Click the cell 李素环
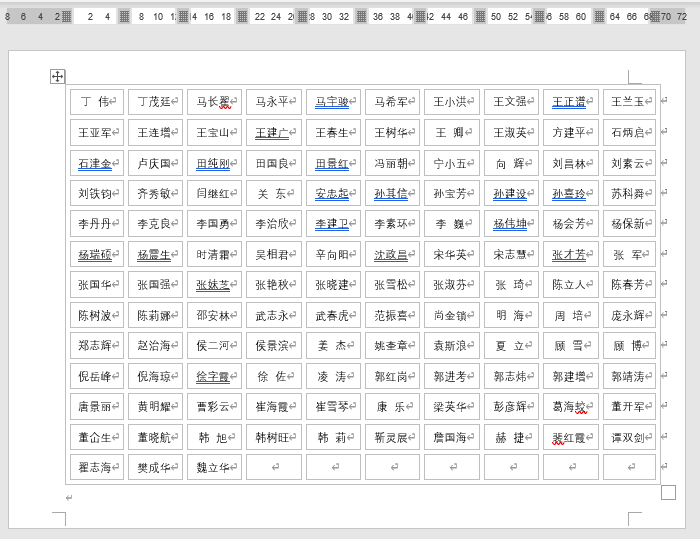Image resolution: width=700 pixels, height=539 pixels. tap(392, 223)
